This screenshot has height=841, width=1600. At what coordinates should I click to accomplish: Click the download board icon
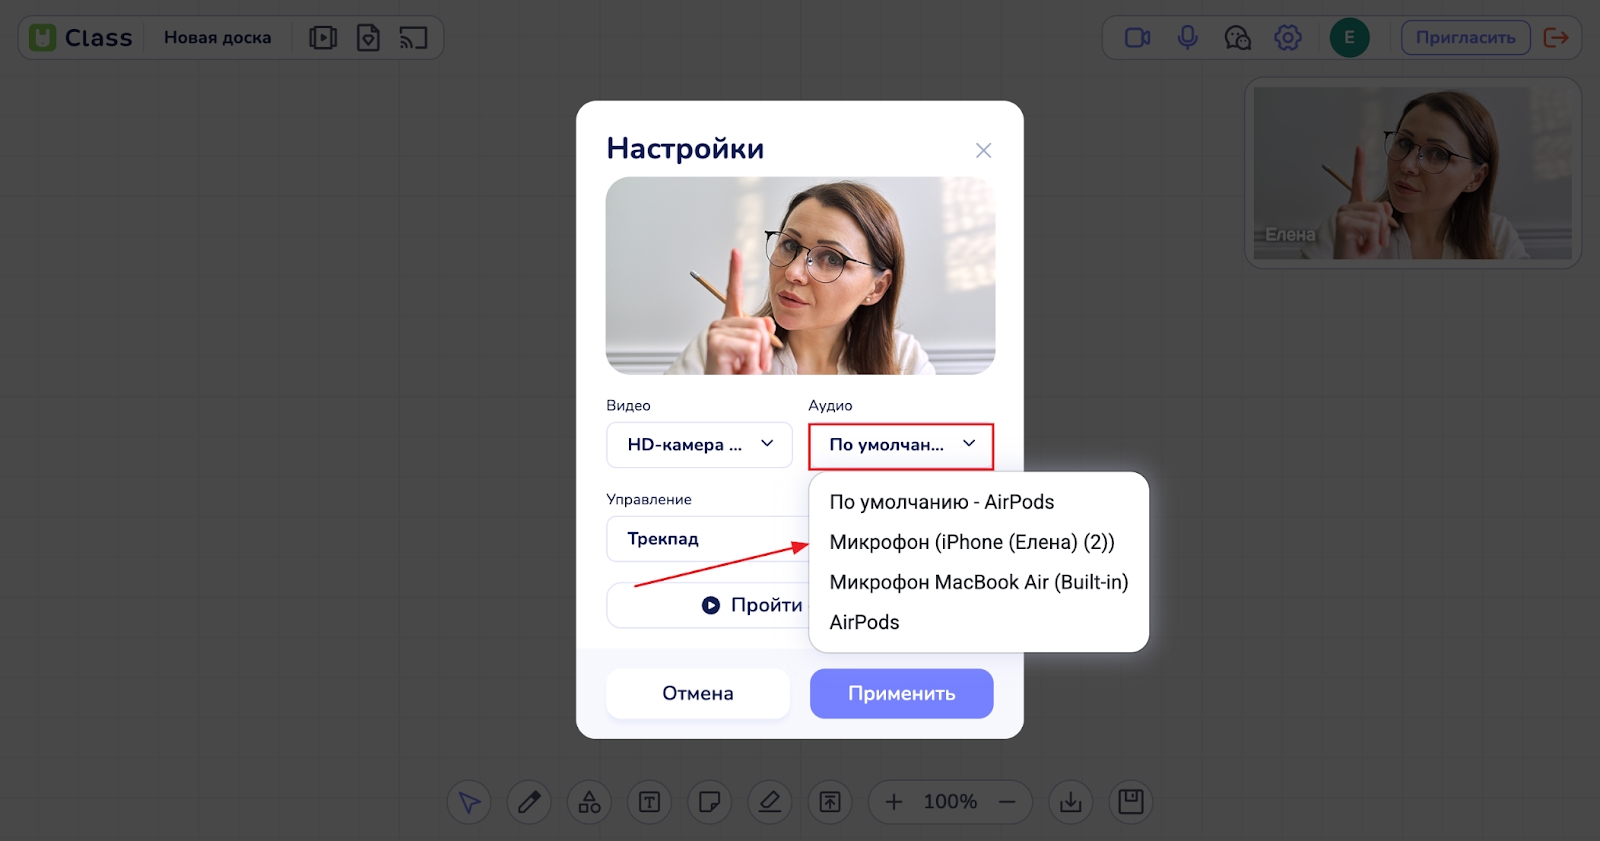point(1070,802)
